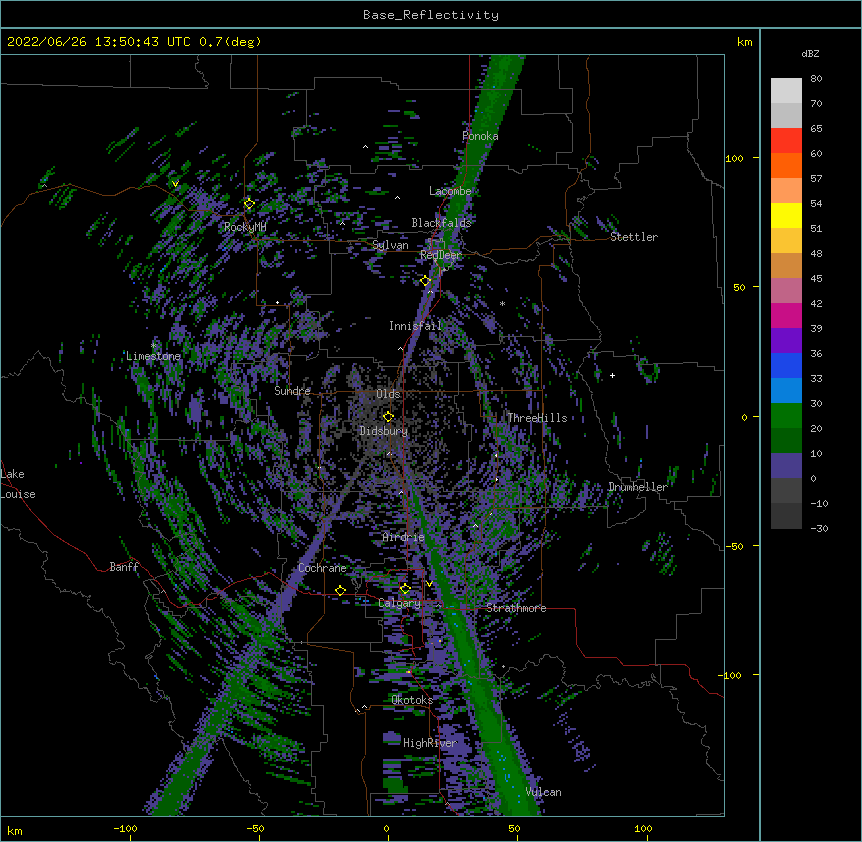The width and height of the screenshot is (862, 842).
Task: Click the yellow V marker northwest of RockyMH
Action: [x=175, y=184]
